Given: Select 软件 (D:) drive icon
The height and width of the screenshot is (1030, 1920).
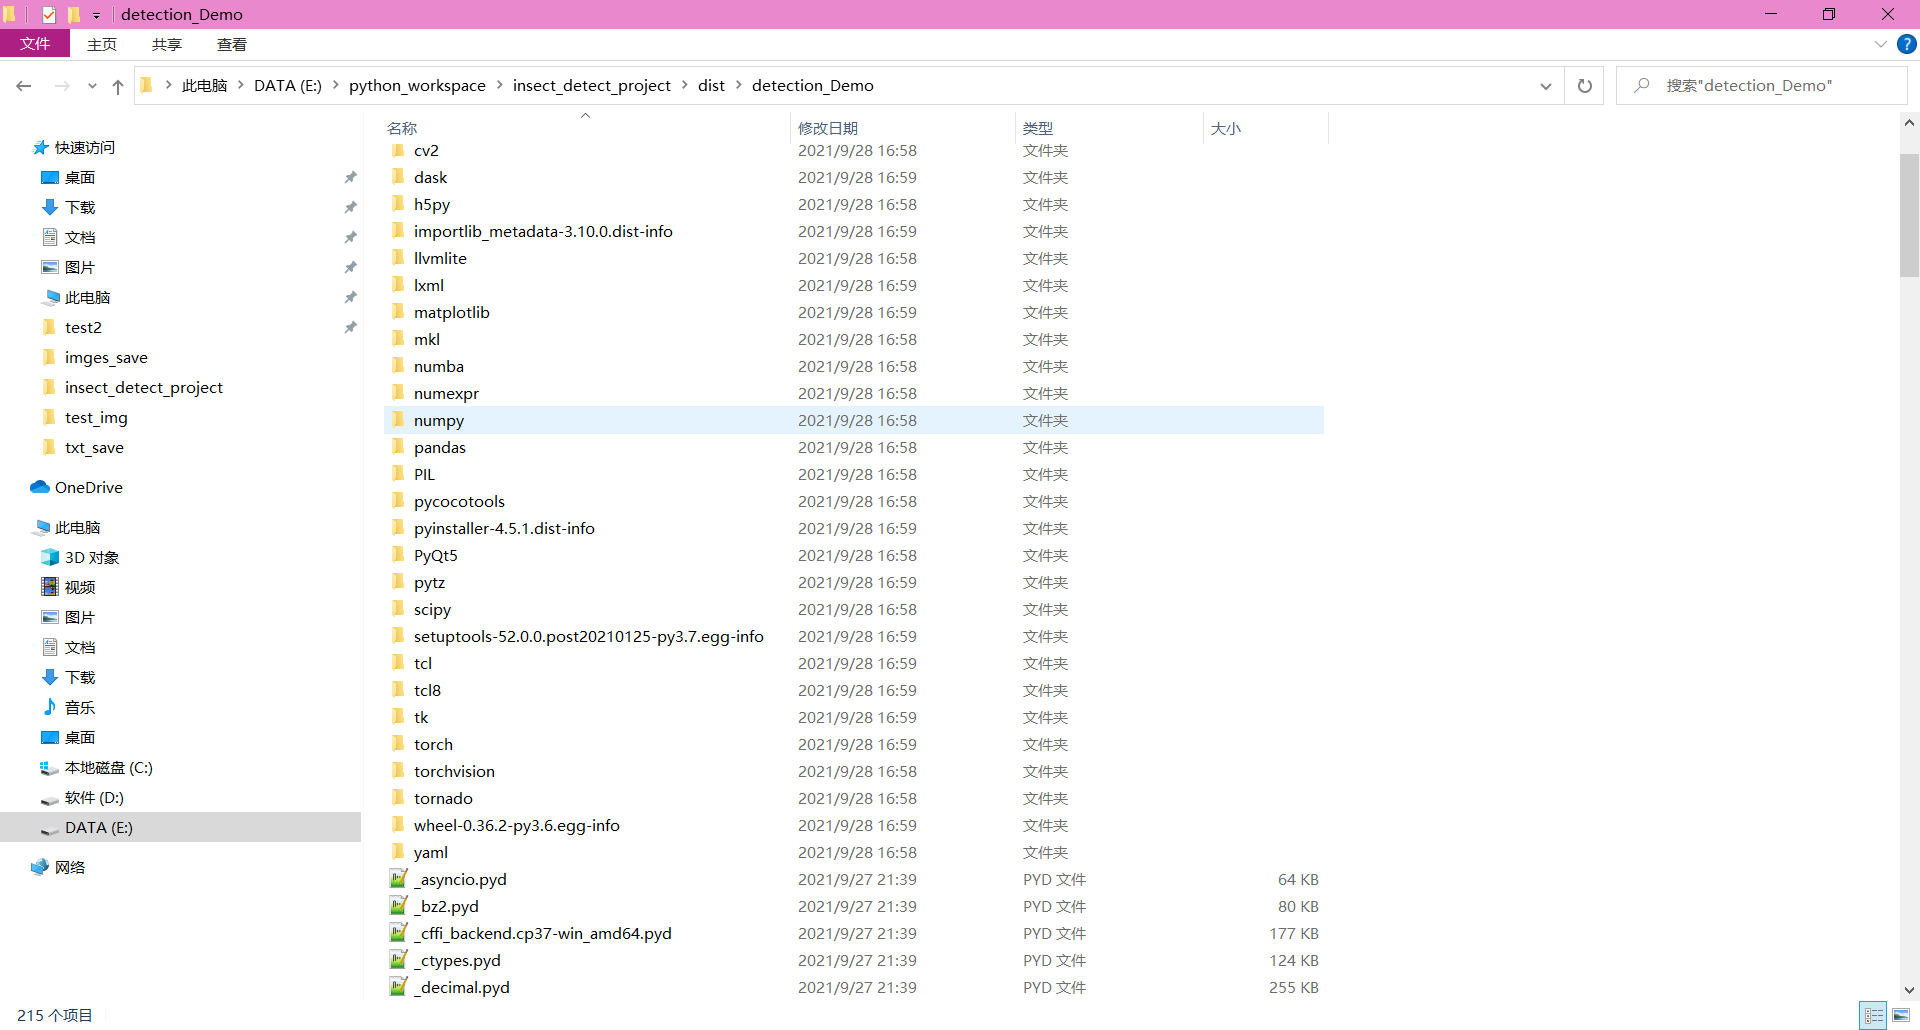Looking at the screenshot, I should point(50,798).
